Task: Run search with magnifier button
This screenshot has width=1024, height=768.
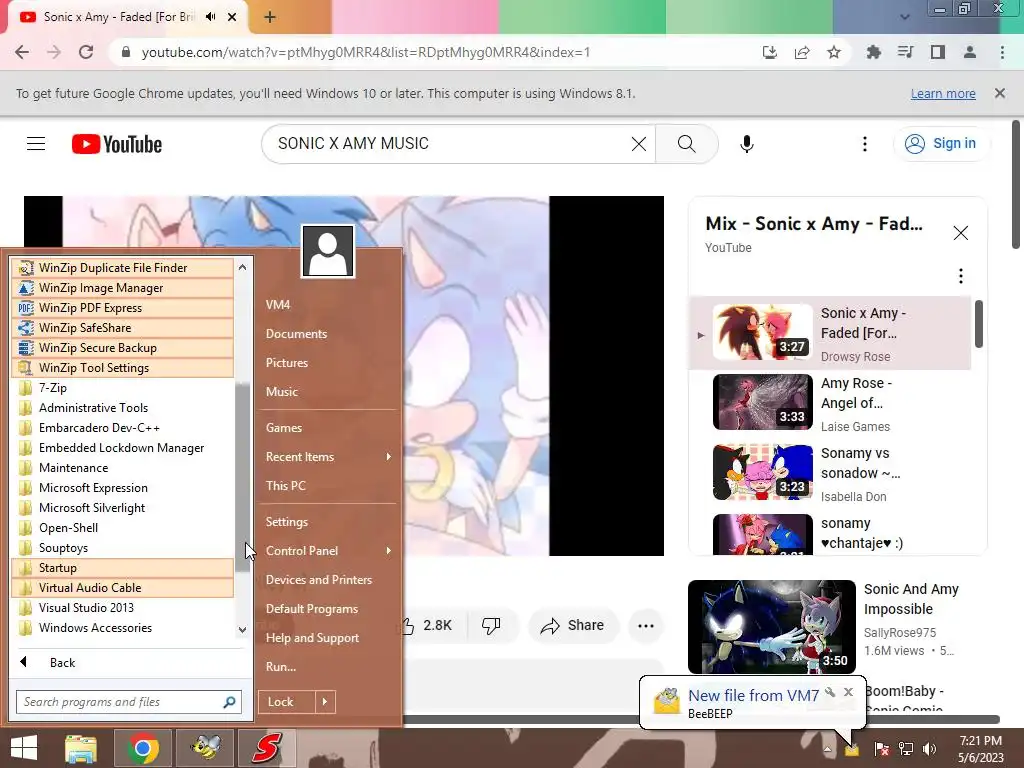Action: tap(686, 144)
